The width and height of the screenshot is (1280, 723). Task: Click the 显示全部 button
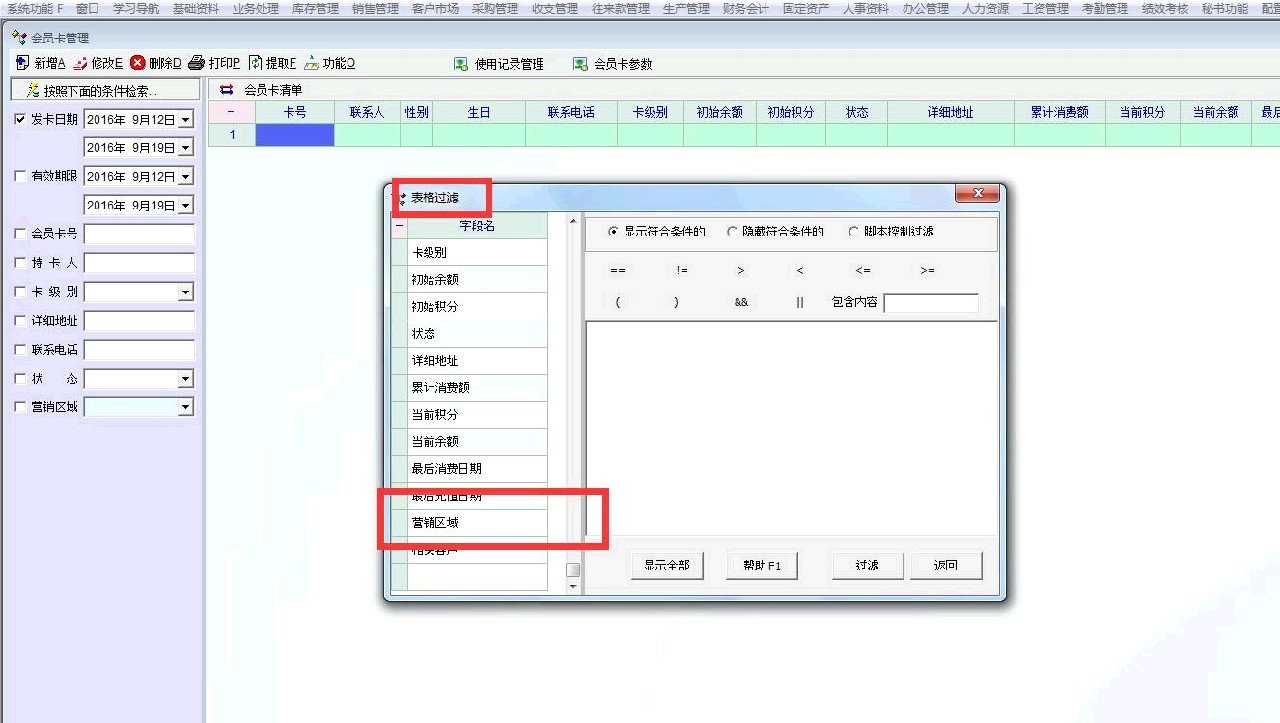point(667,565)
